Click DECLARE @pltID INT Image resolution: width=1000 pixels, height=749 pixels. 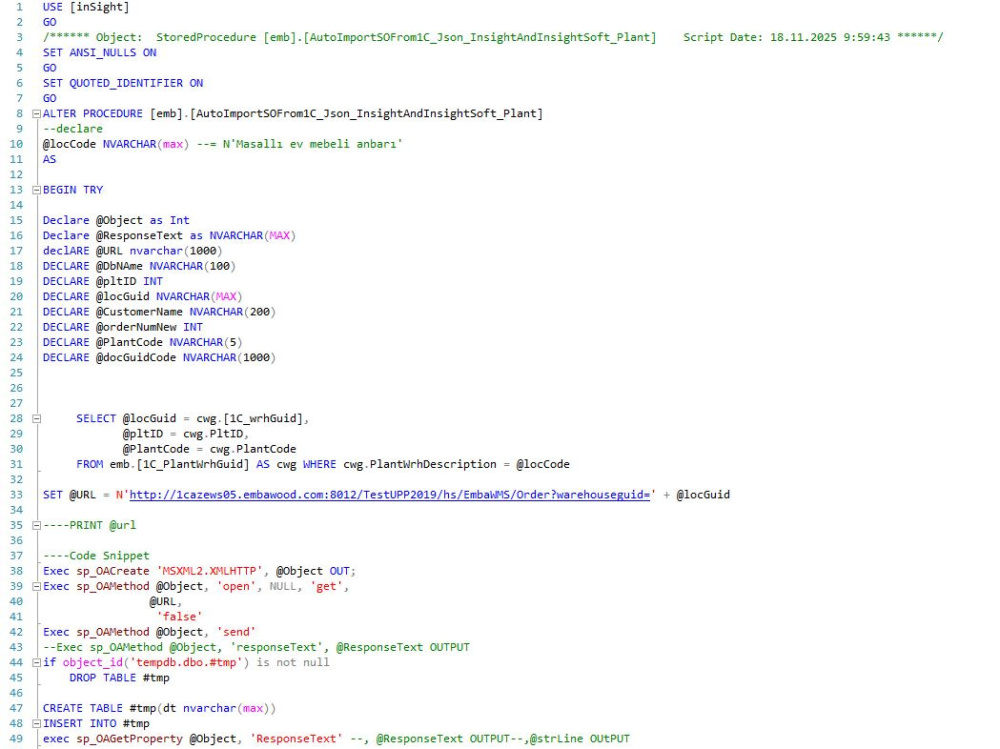pyautogui.click(x=103, y=281)
